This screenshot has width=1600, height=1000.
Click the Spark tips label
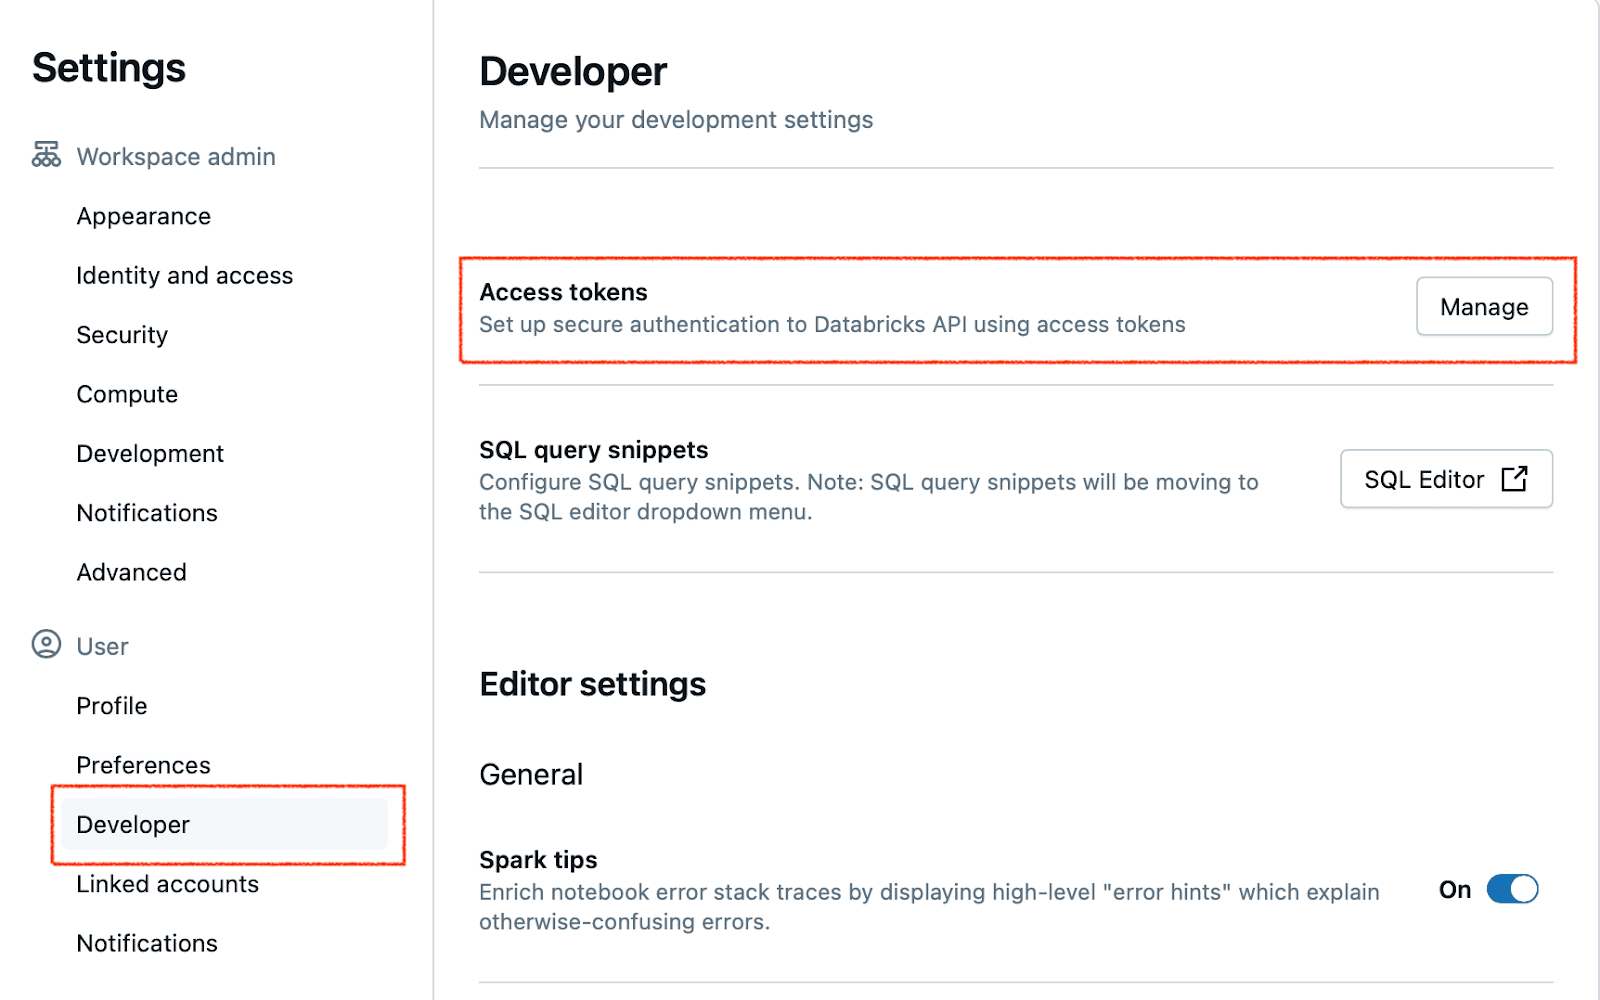tap(538, 860)
